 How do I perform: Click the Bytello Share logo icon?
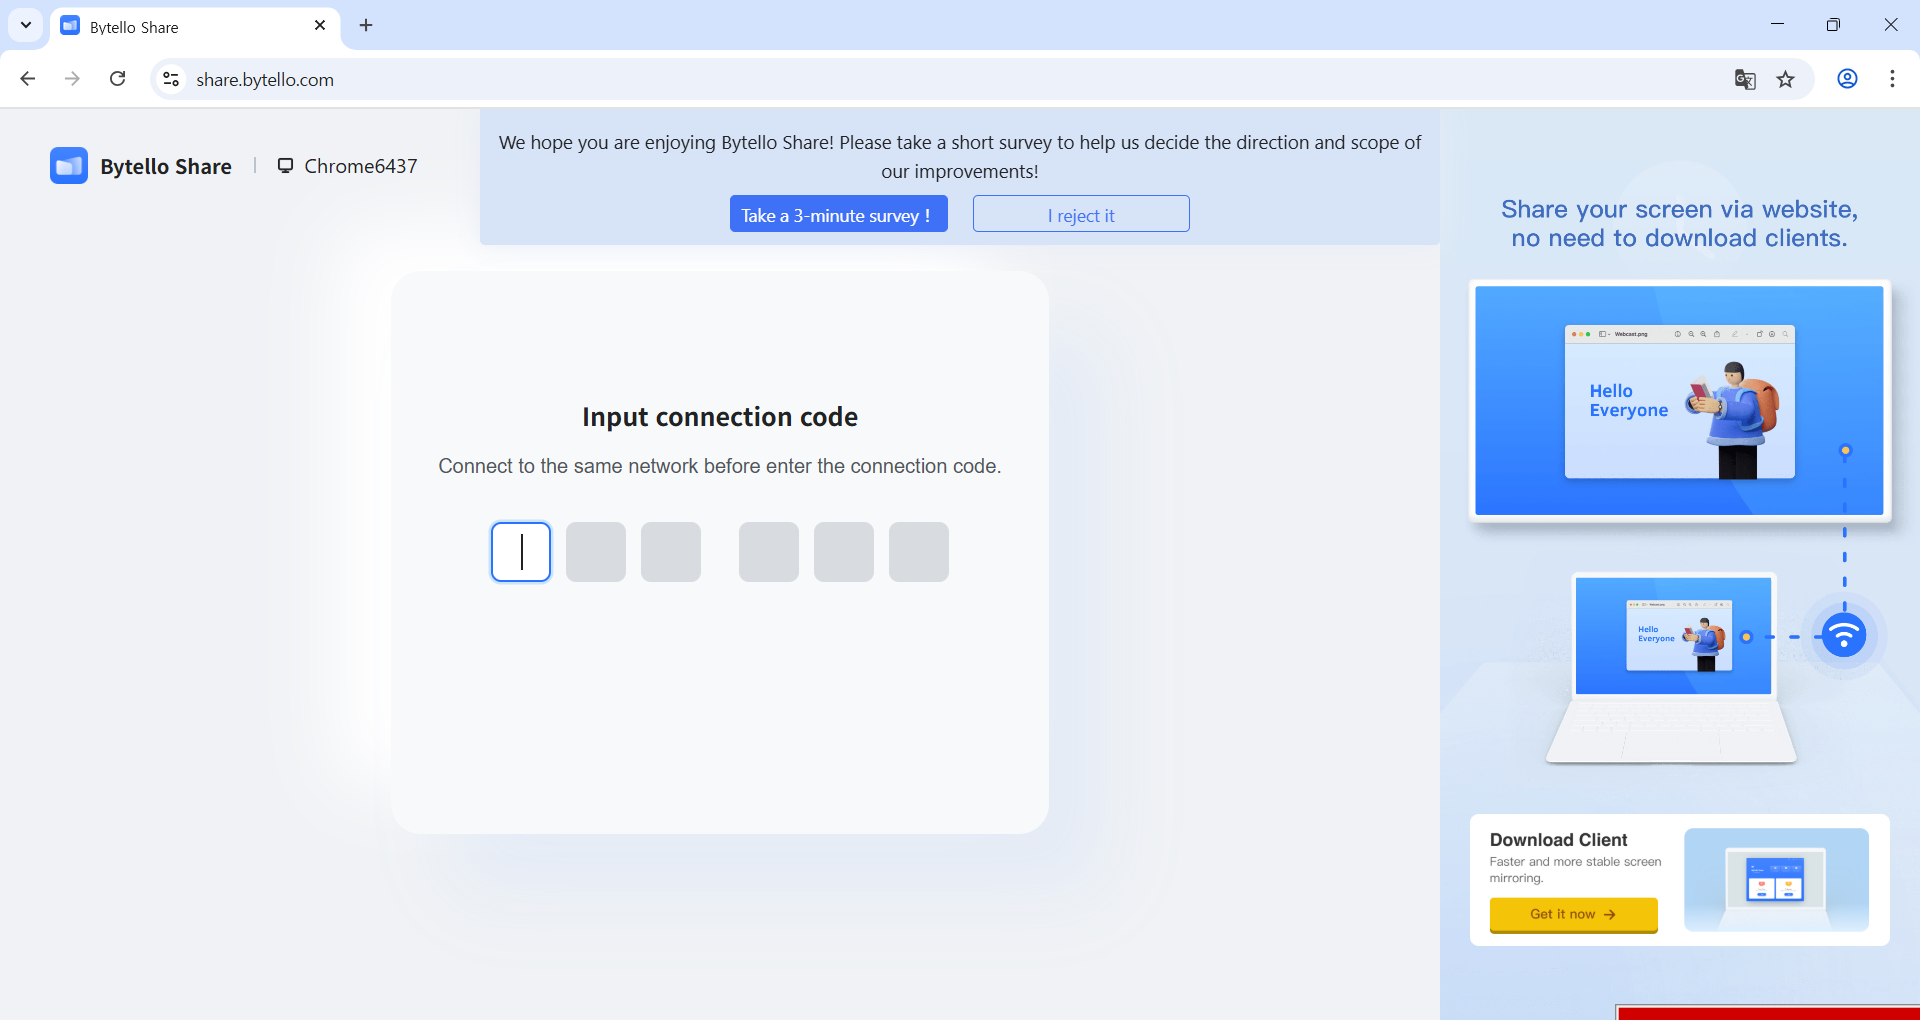pyautogui.click(x=69, y=166)
